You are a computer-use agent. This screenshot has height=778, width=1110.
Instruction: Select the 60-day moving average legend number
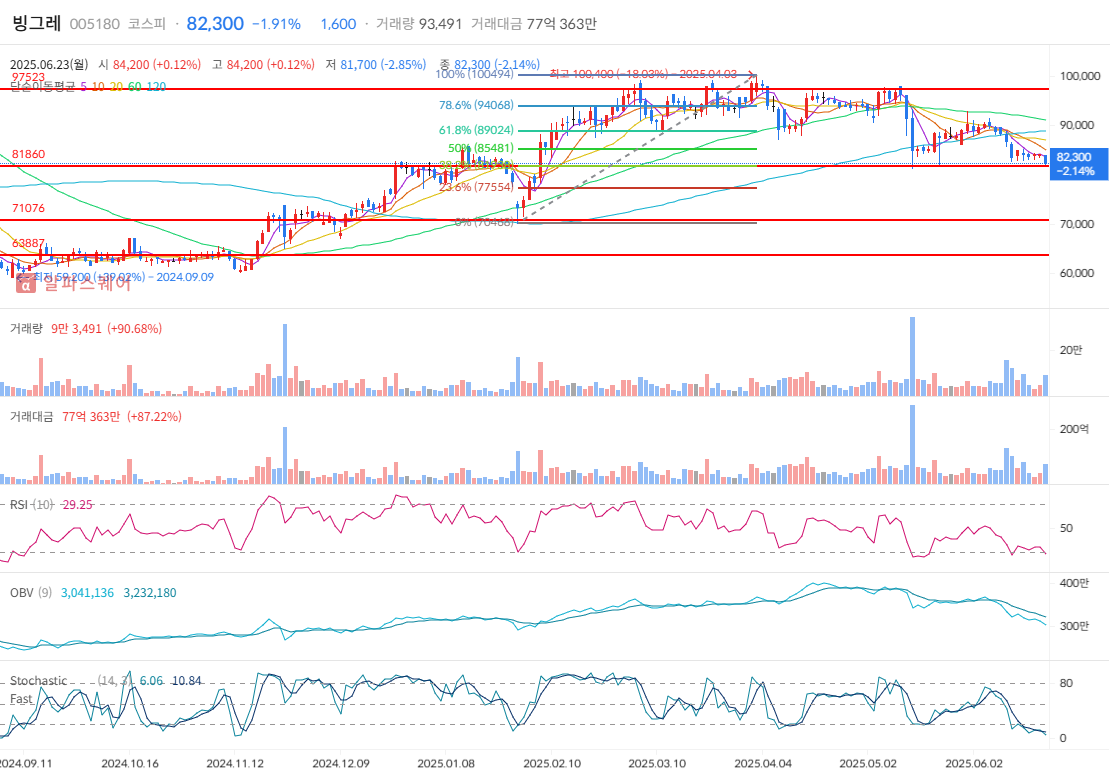(x=134, y=86)
